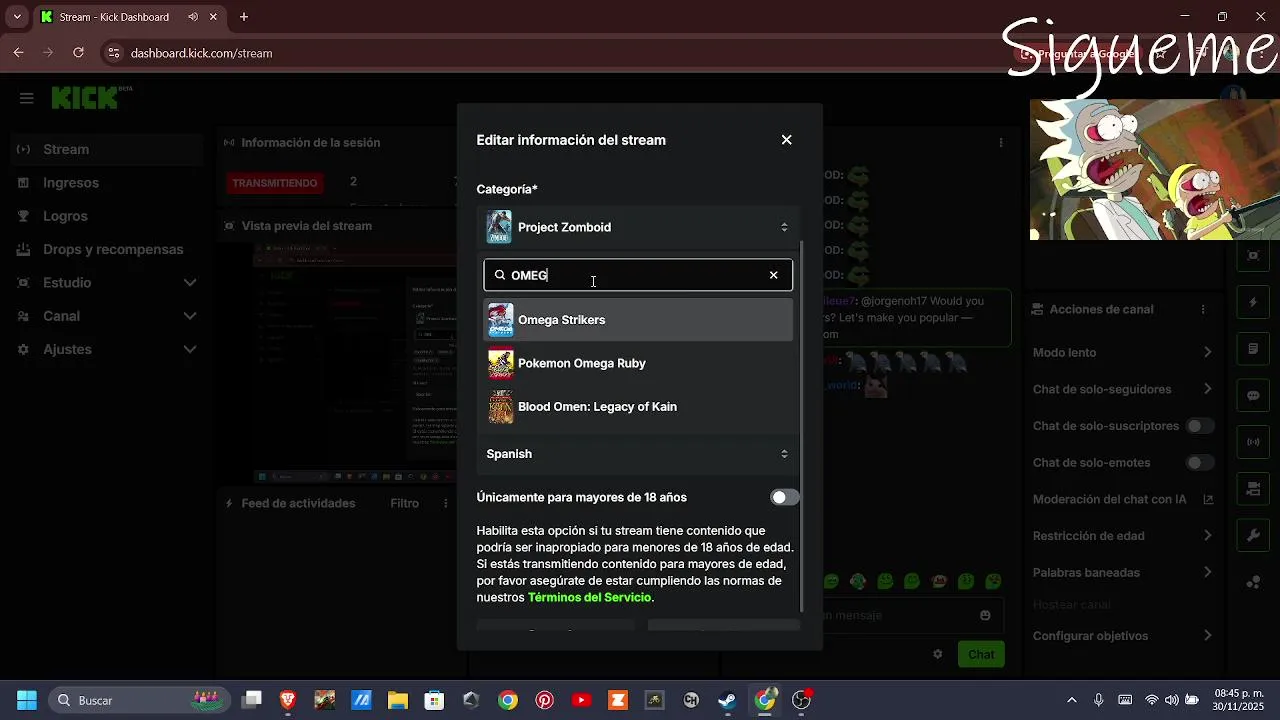
Task: Click the camera quick action icon
Action: 1253,489
